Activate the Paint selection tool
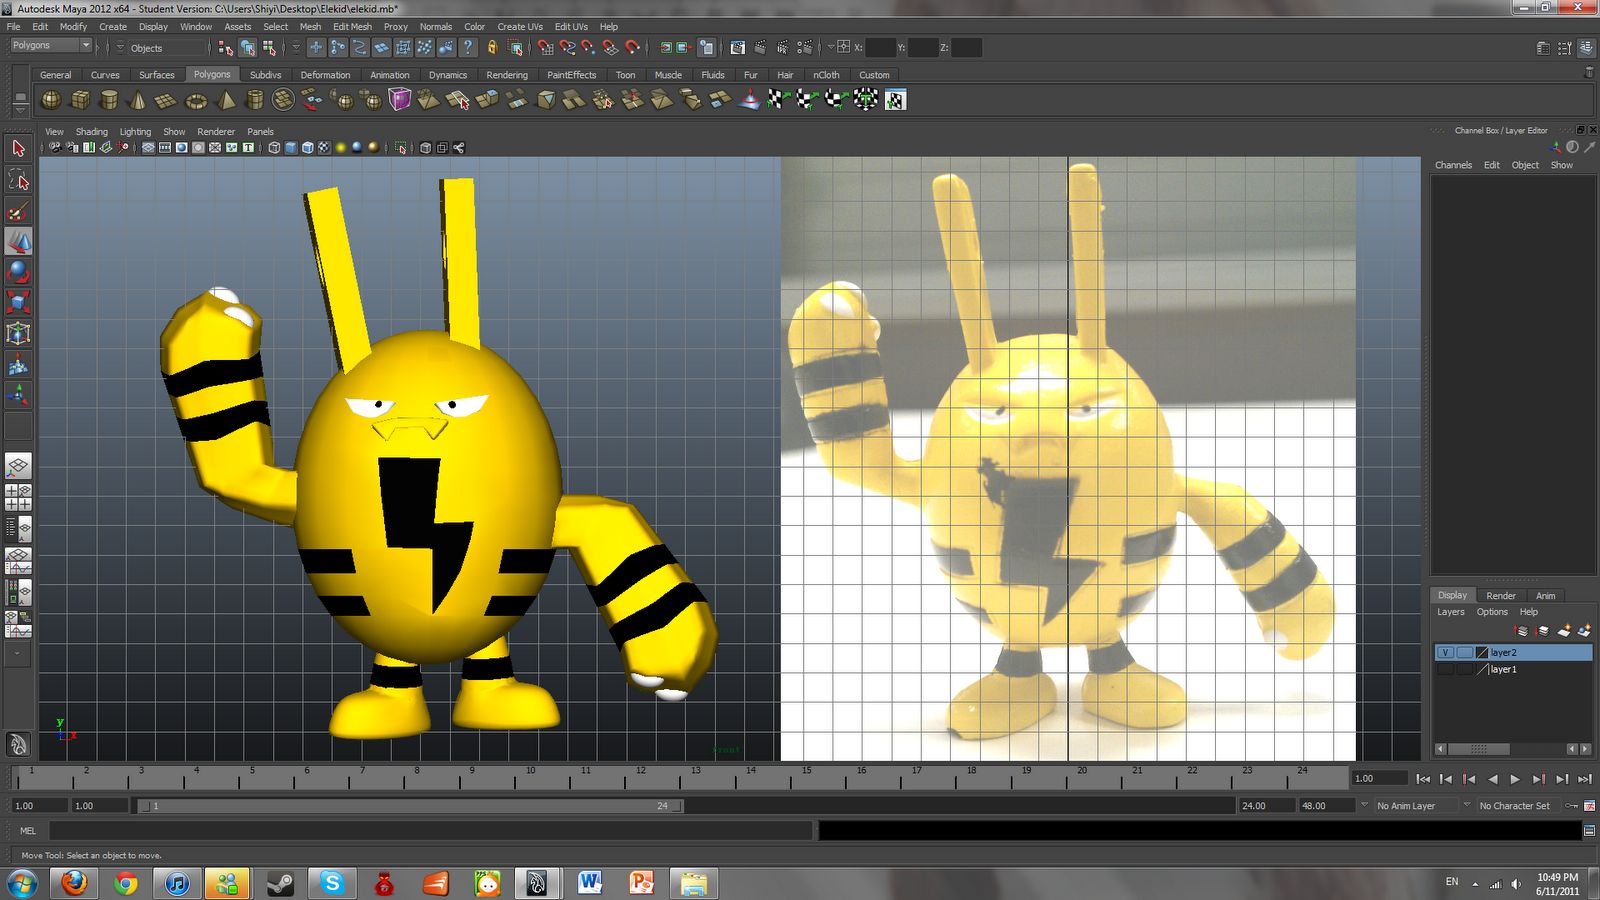1600x900 pixels. click(x=18, y=211)
